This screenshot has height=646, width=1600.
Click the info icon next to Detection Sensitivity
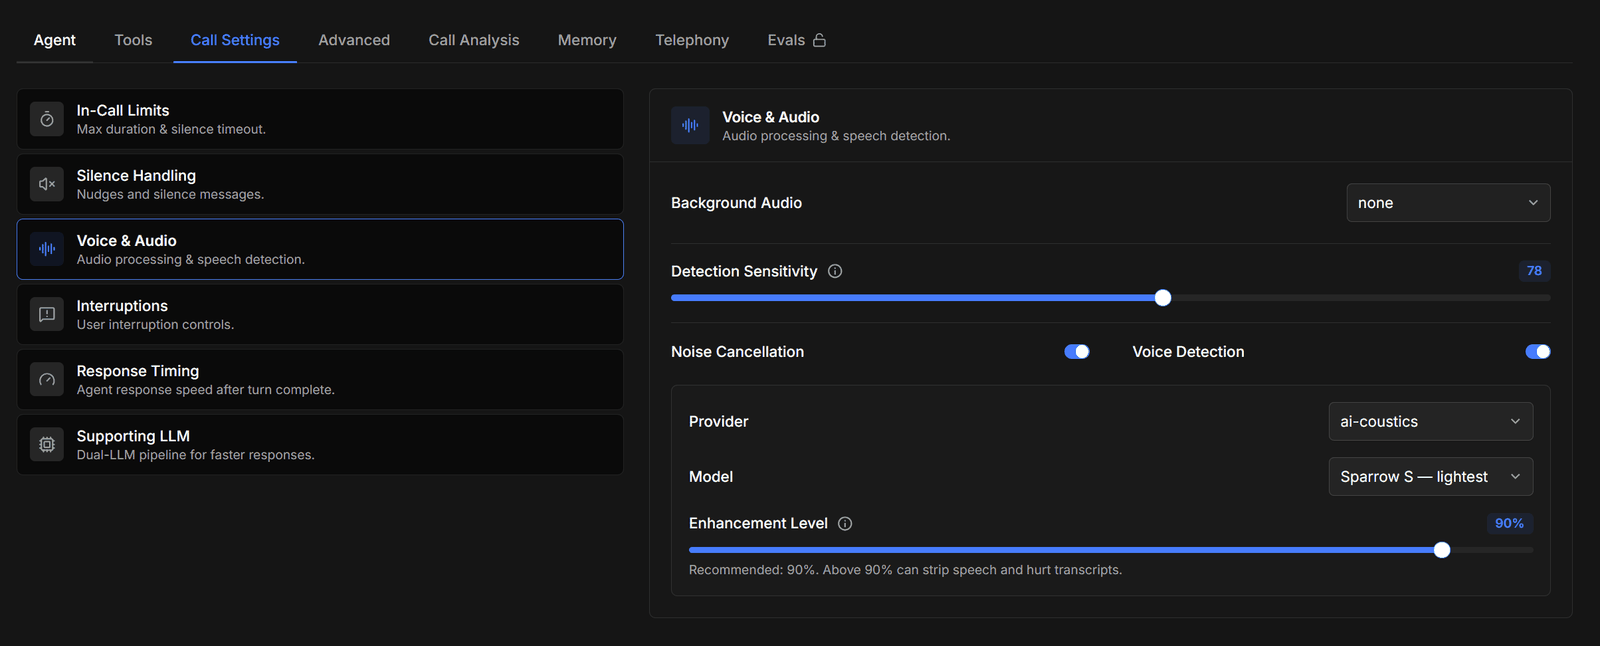[x=835, y=271]
